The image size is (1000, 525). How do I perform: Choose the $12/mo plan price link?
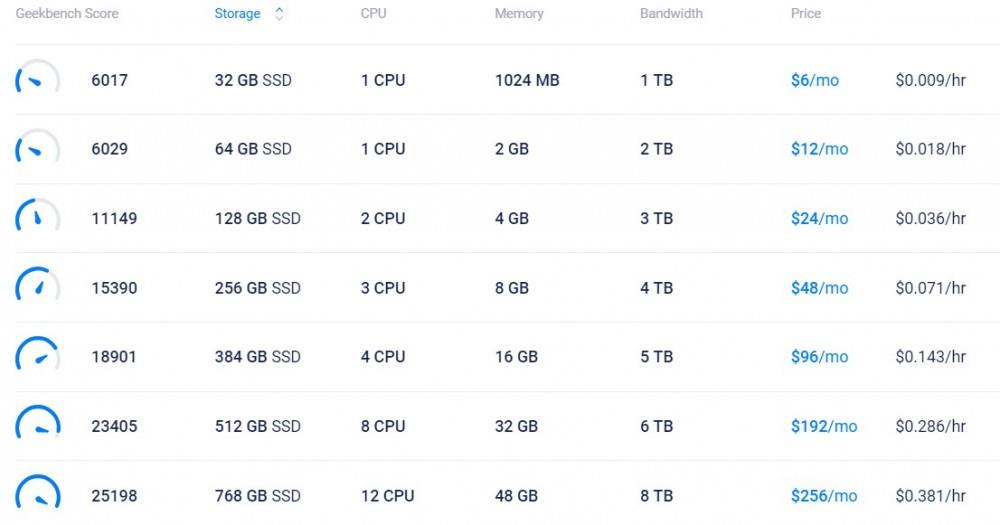[819, 149]
